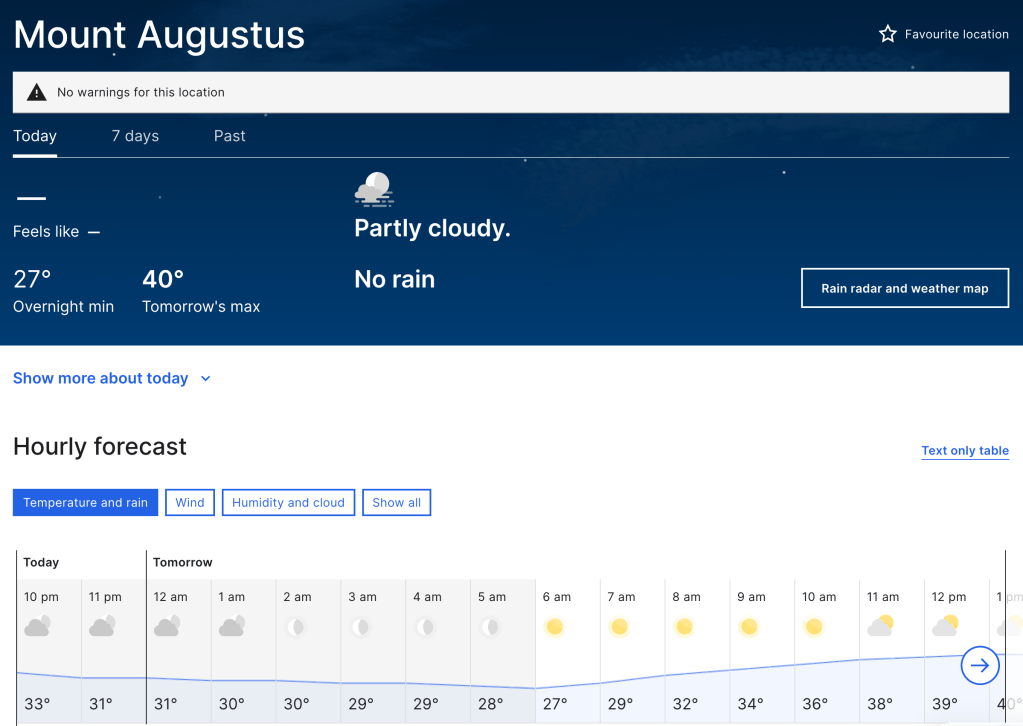
Task: Open the 7 days tab
Action: point(135,136)
